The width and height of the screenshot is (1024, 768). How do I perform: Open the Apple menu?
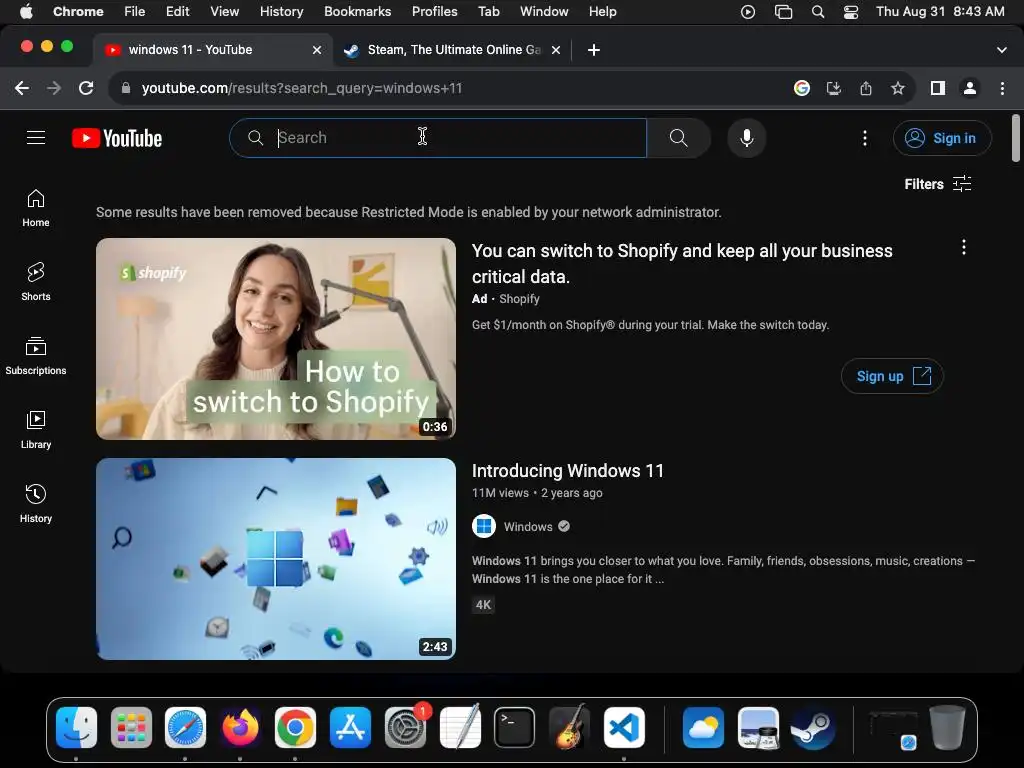[x=26, y=12]
